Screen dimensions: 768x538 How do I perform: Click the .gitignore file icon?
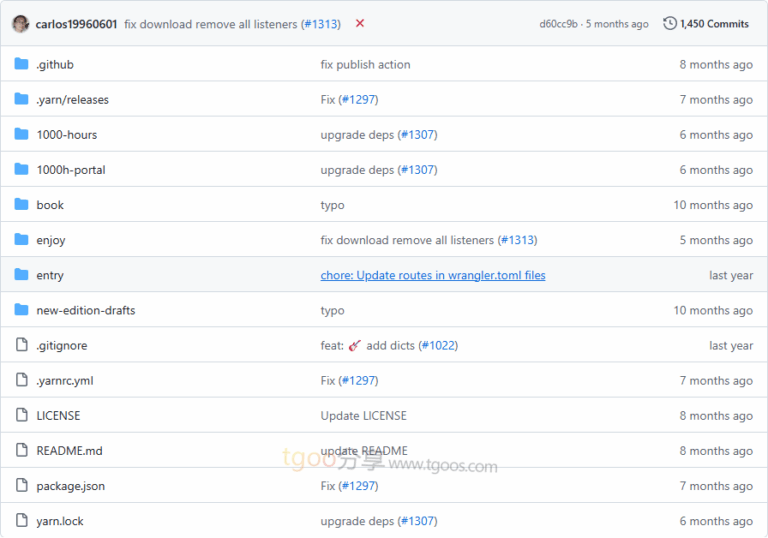pos(22,345)
